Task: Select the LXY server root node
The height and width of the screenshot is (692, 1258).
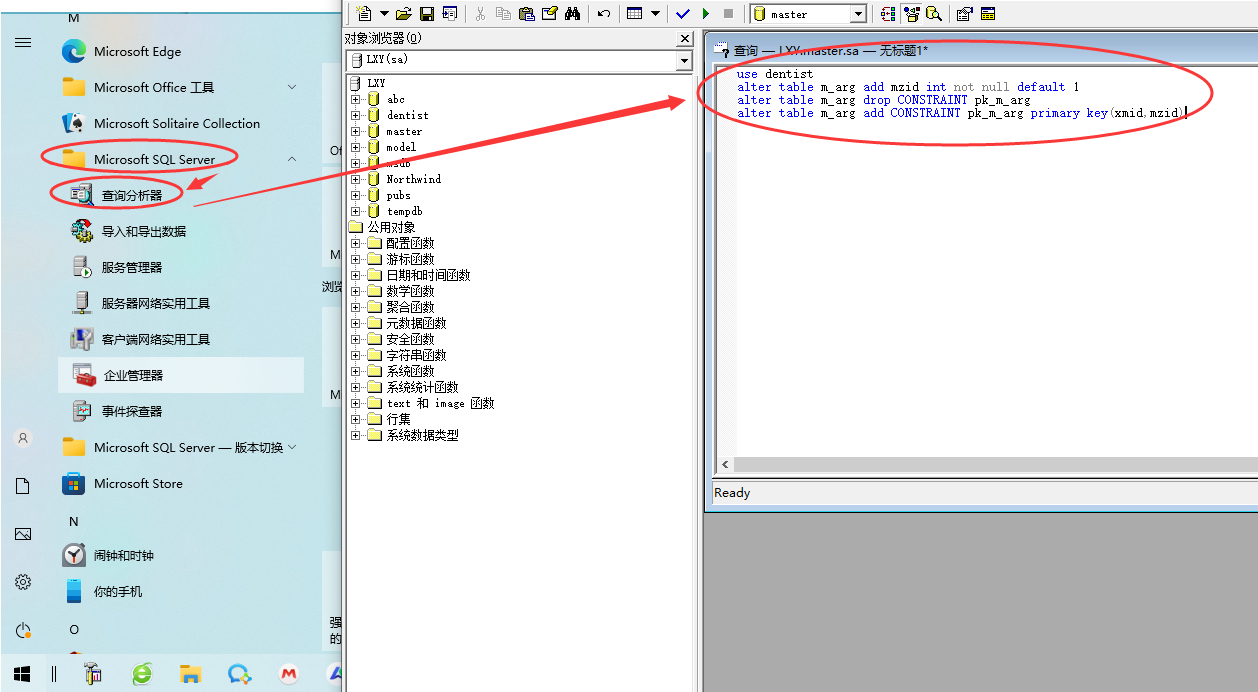Action: pos(375,83)
